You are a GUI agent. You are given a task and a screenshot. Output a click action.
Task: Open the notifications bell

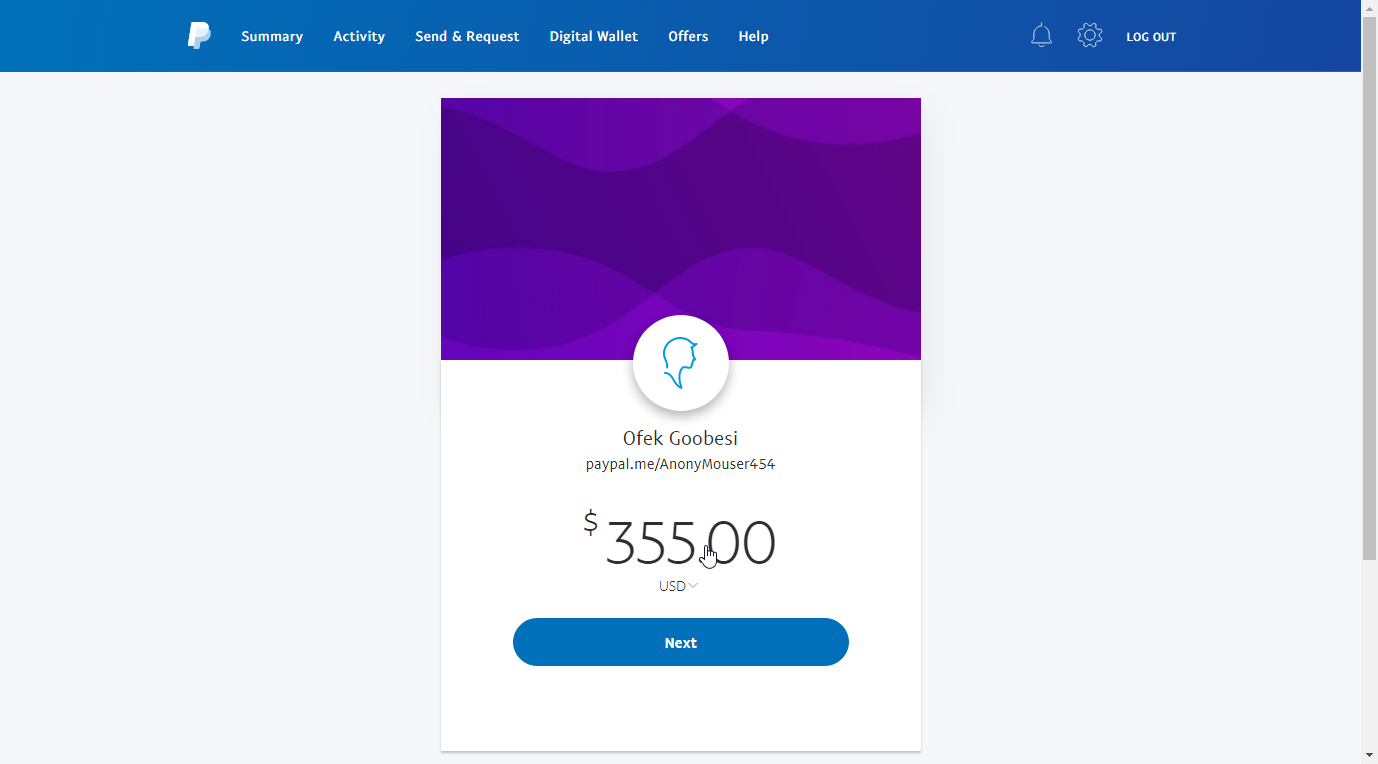click(1041, 36)
